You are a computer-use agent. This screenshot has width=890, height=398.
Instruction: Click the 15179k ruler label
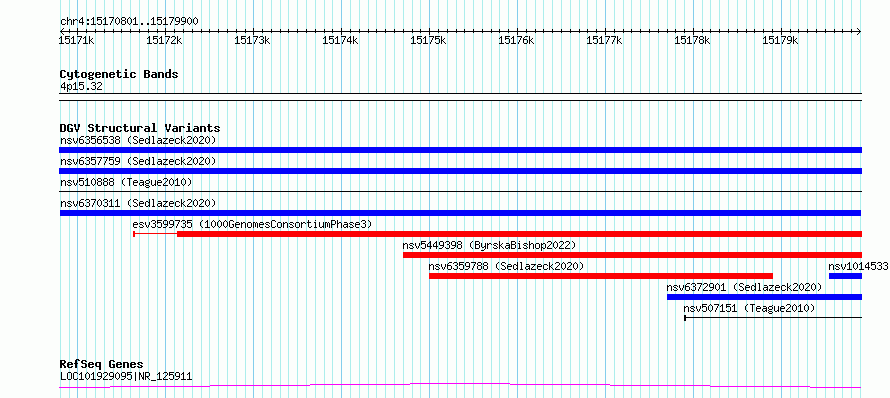[x=780, y=40]
